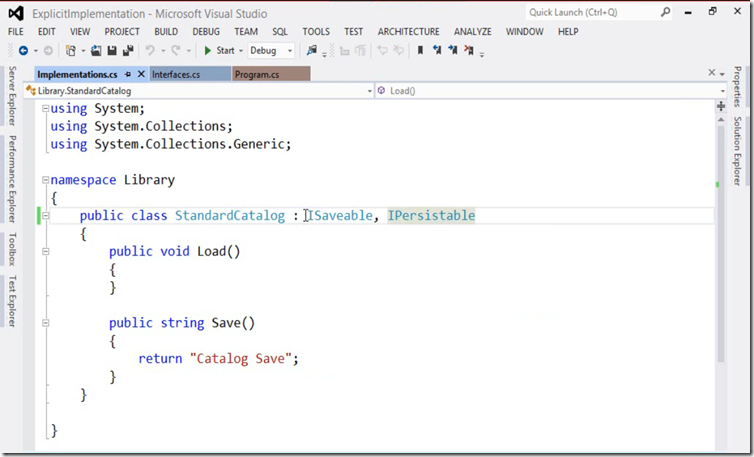Image resolution: width=754 pixels, height=457 pixels.
Task: Click the Undo arrow icon
Action: coord(150,51)
